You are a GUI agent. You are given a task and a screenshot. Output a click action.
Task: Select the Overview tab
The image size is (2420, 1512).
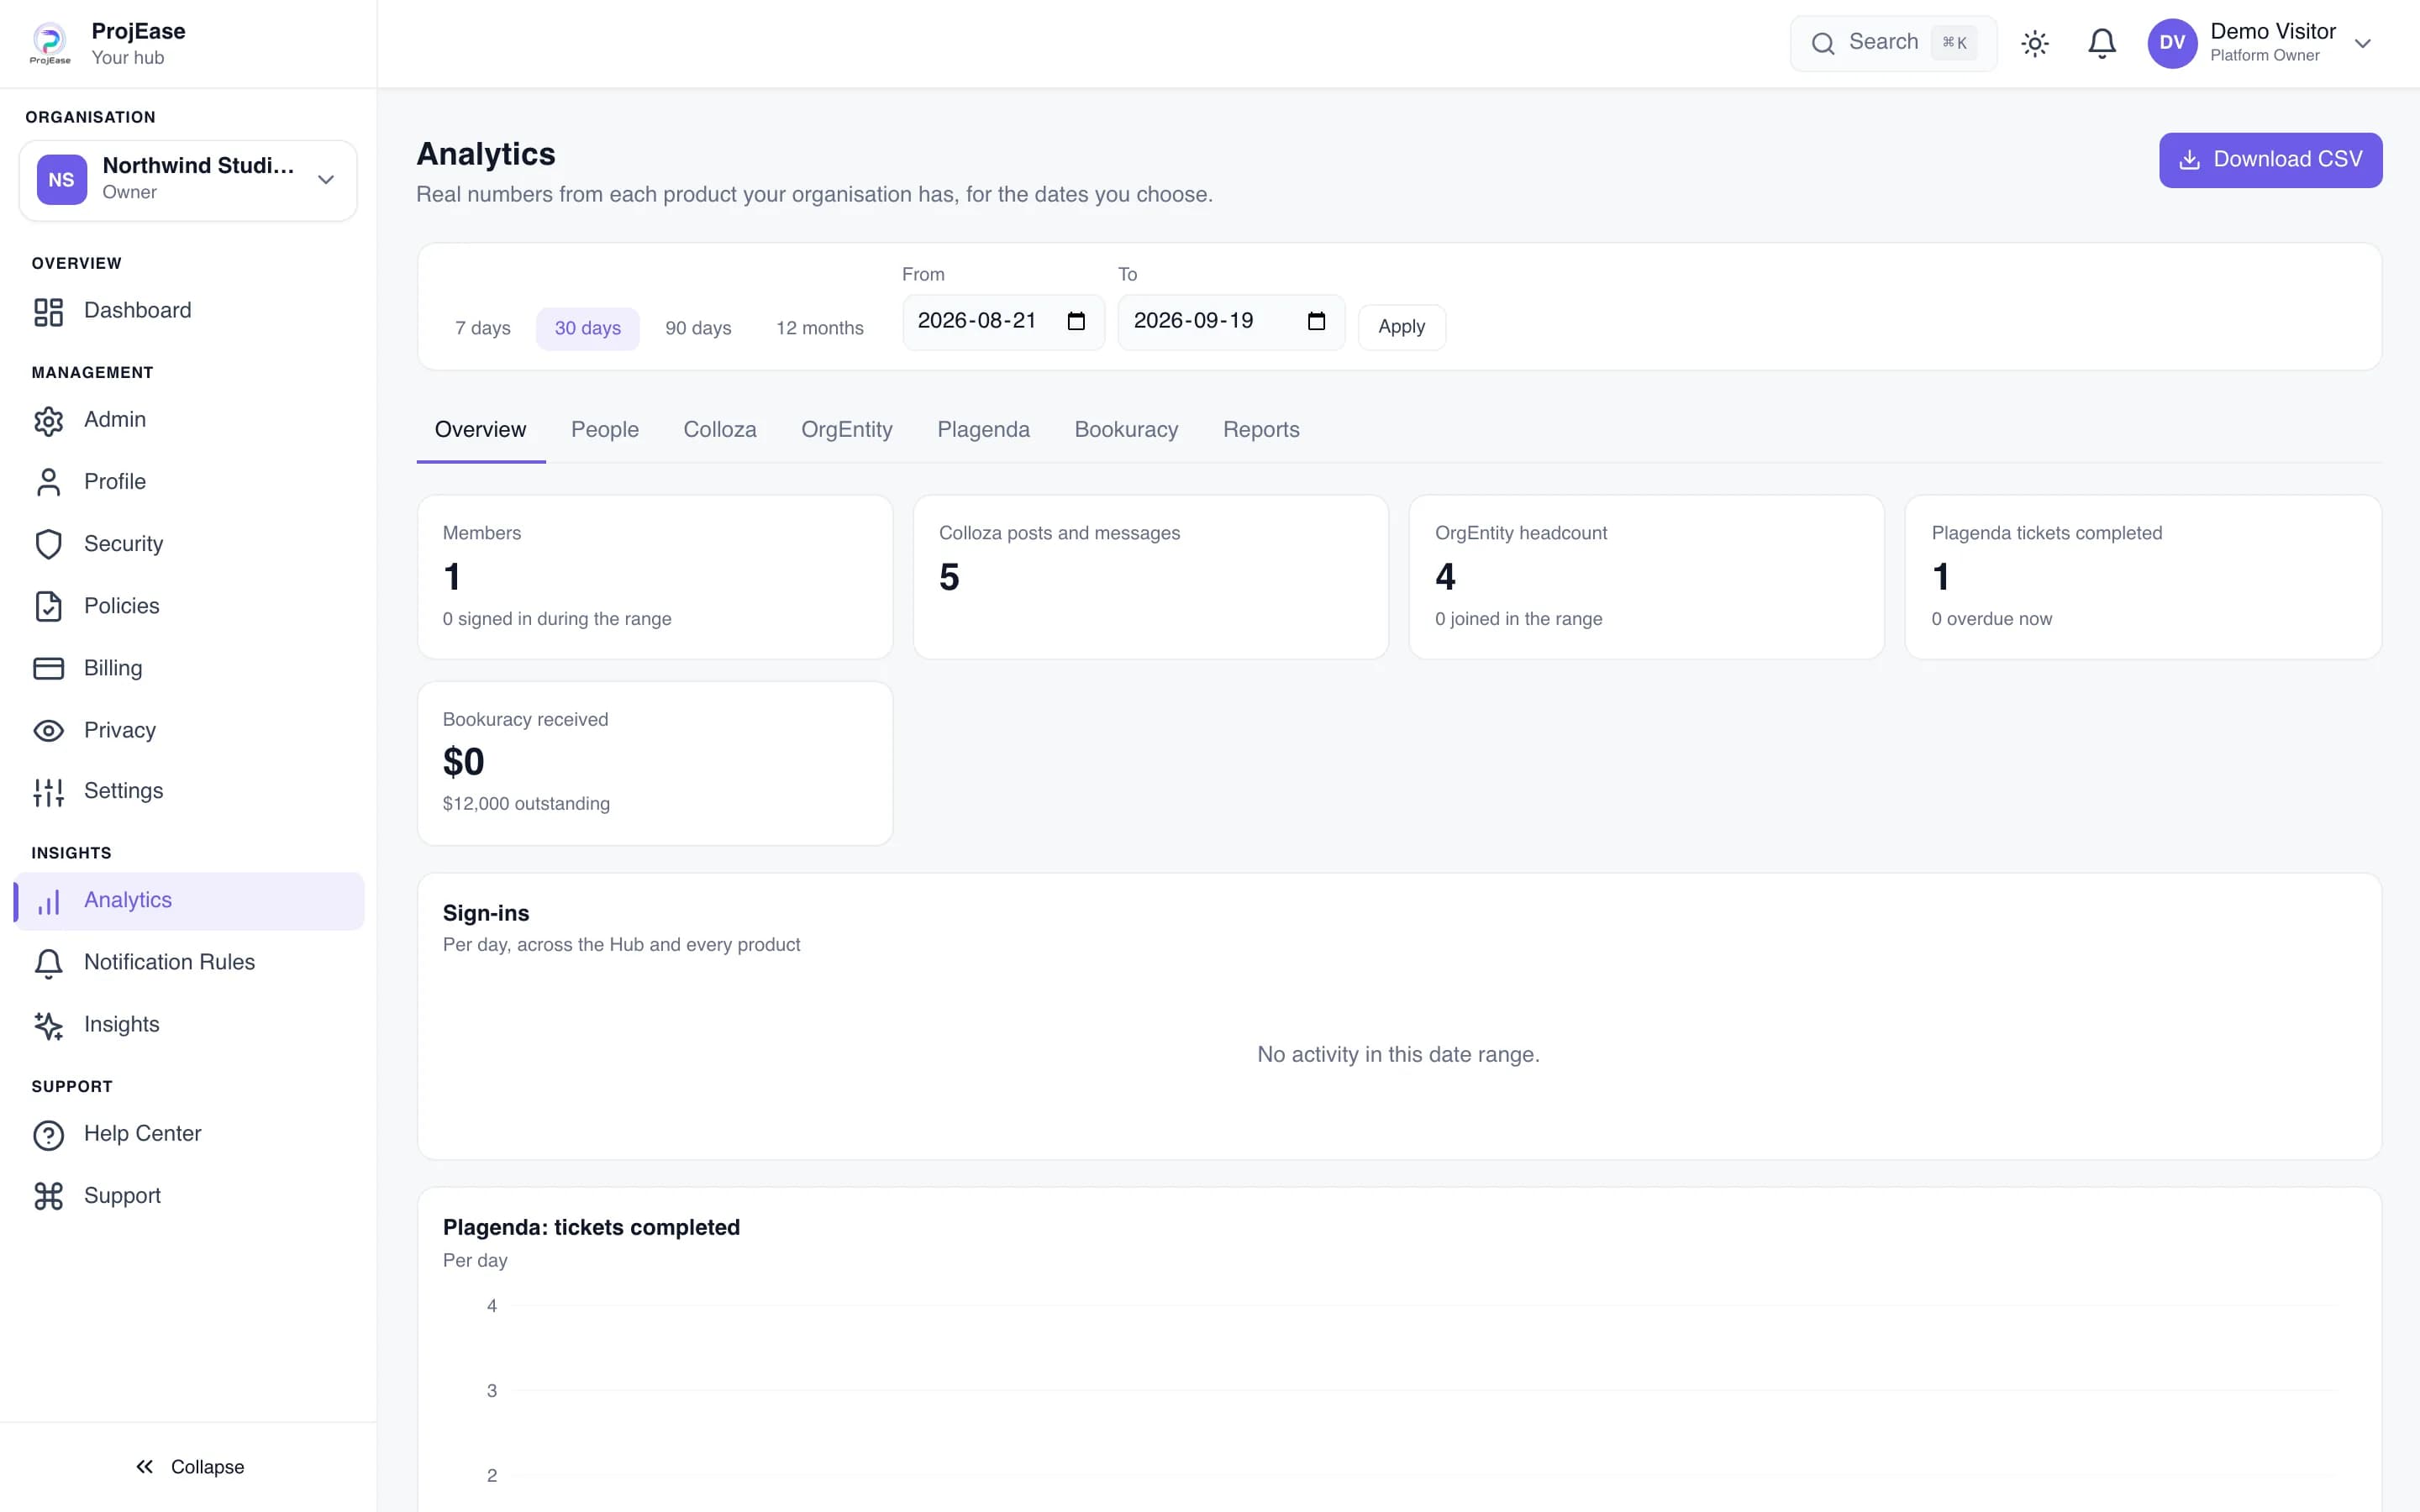click(480, 430)
